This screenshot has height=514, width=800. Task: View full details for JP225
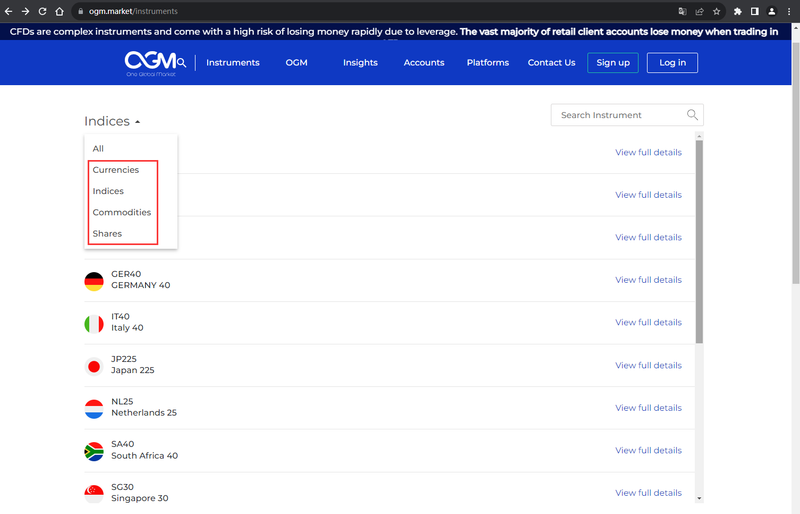coord(648,365)
